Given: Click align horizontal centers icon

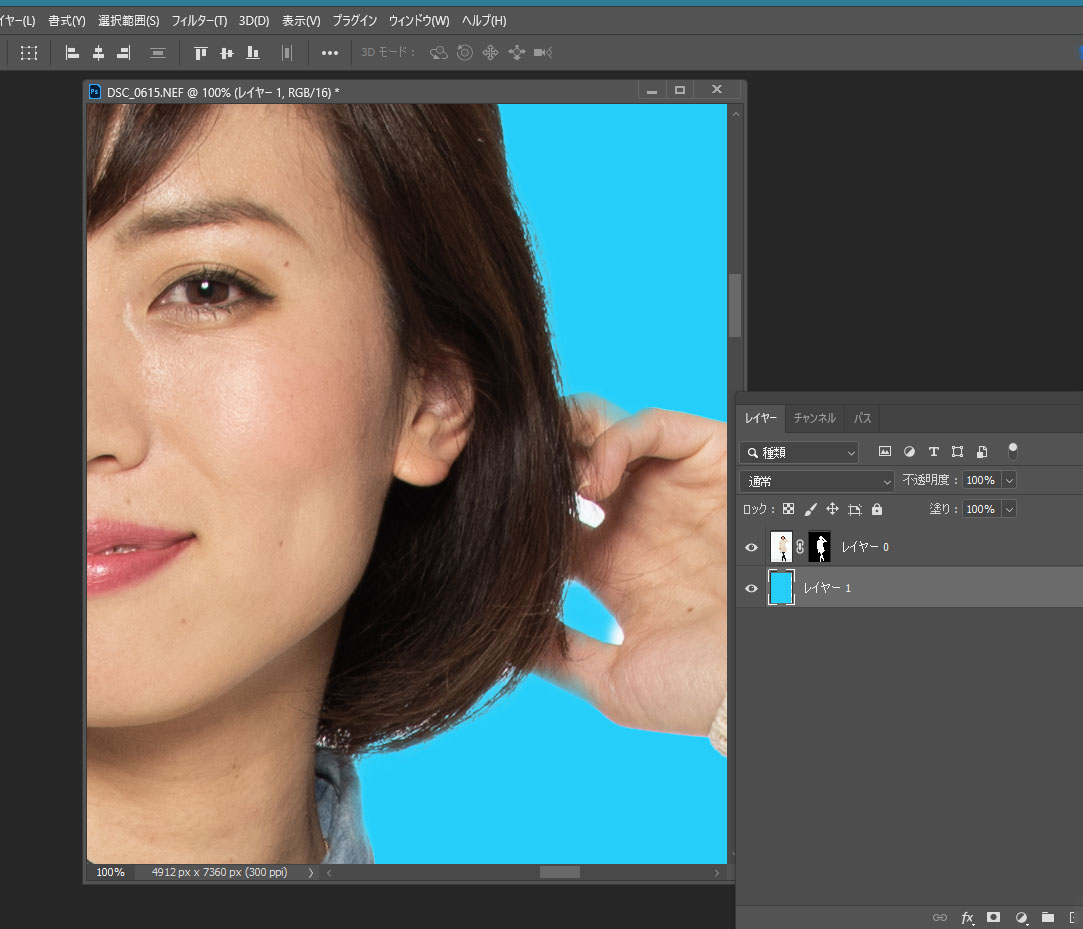Looking at the screenshot, I should [x=98, y=53].
